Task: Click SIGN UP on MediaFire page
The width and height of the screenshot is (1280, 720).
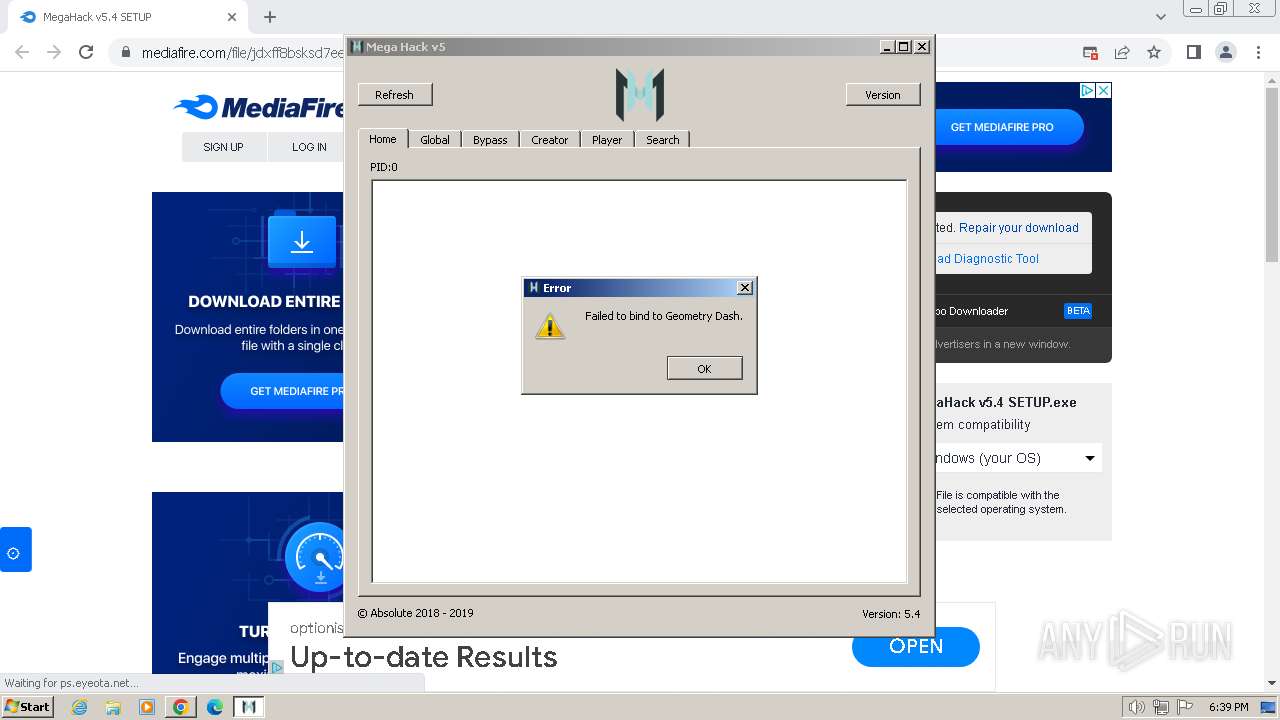Action: 223,147
